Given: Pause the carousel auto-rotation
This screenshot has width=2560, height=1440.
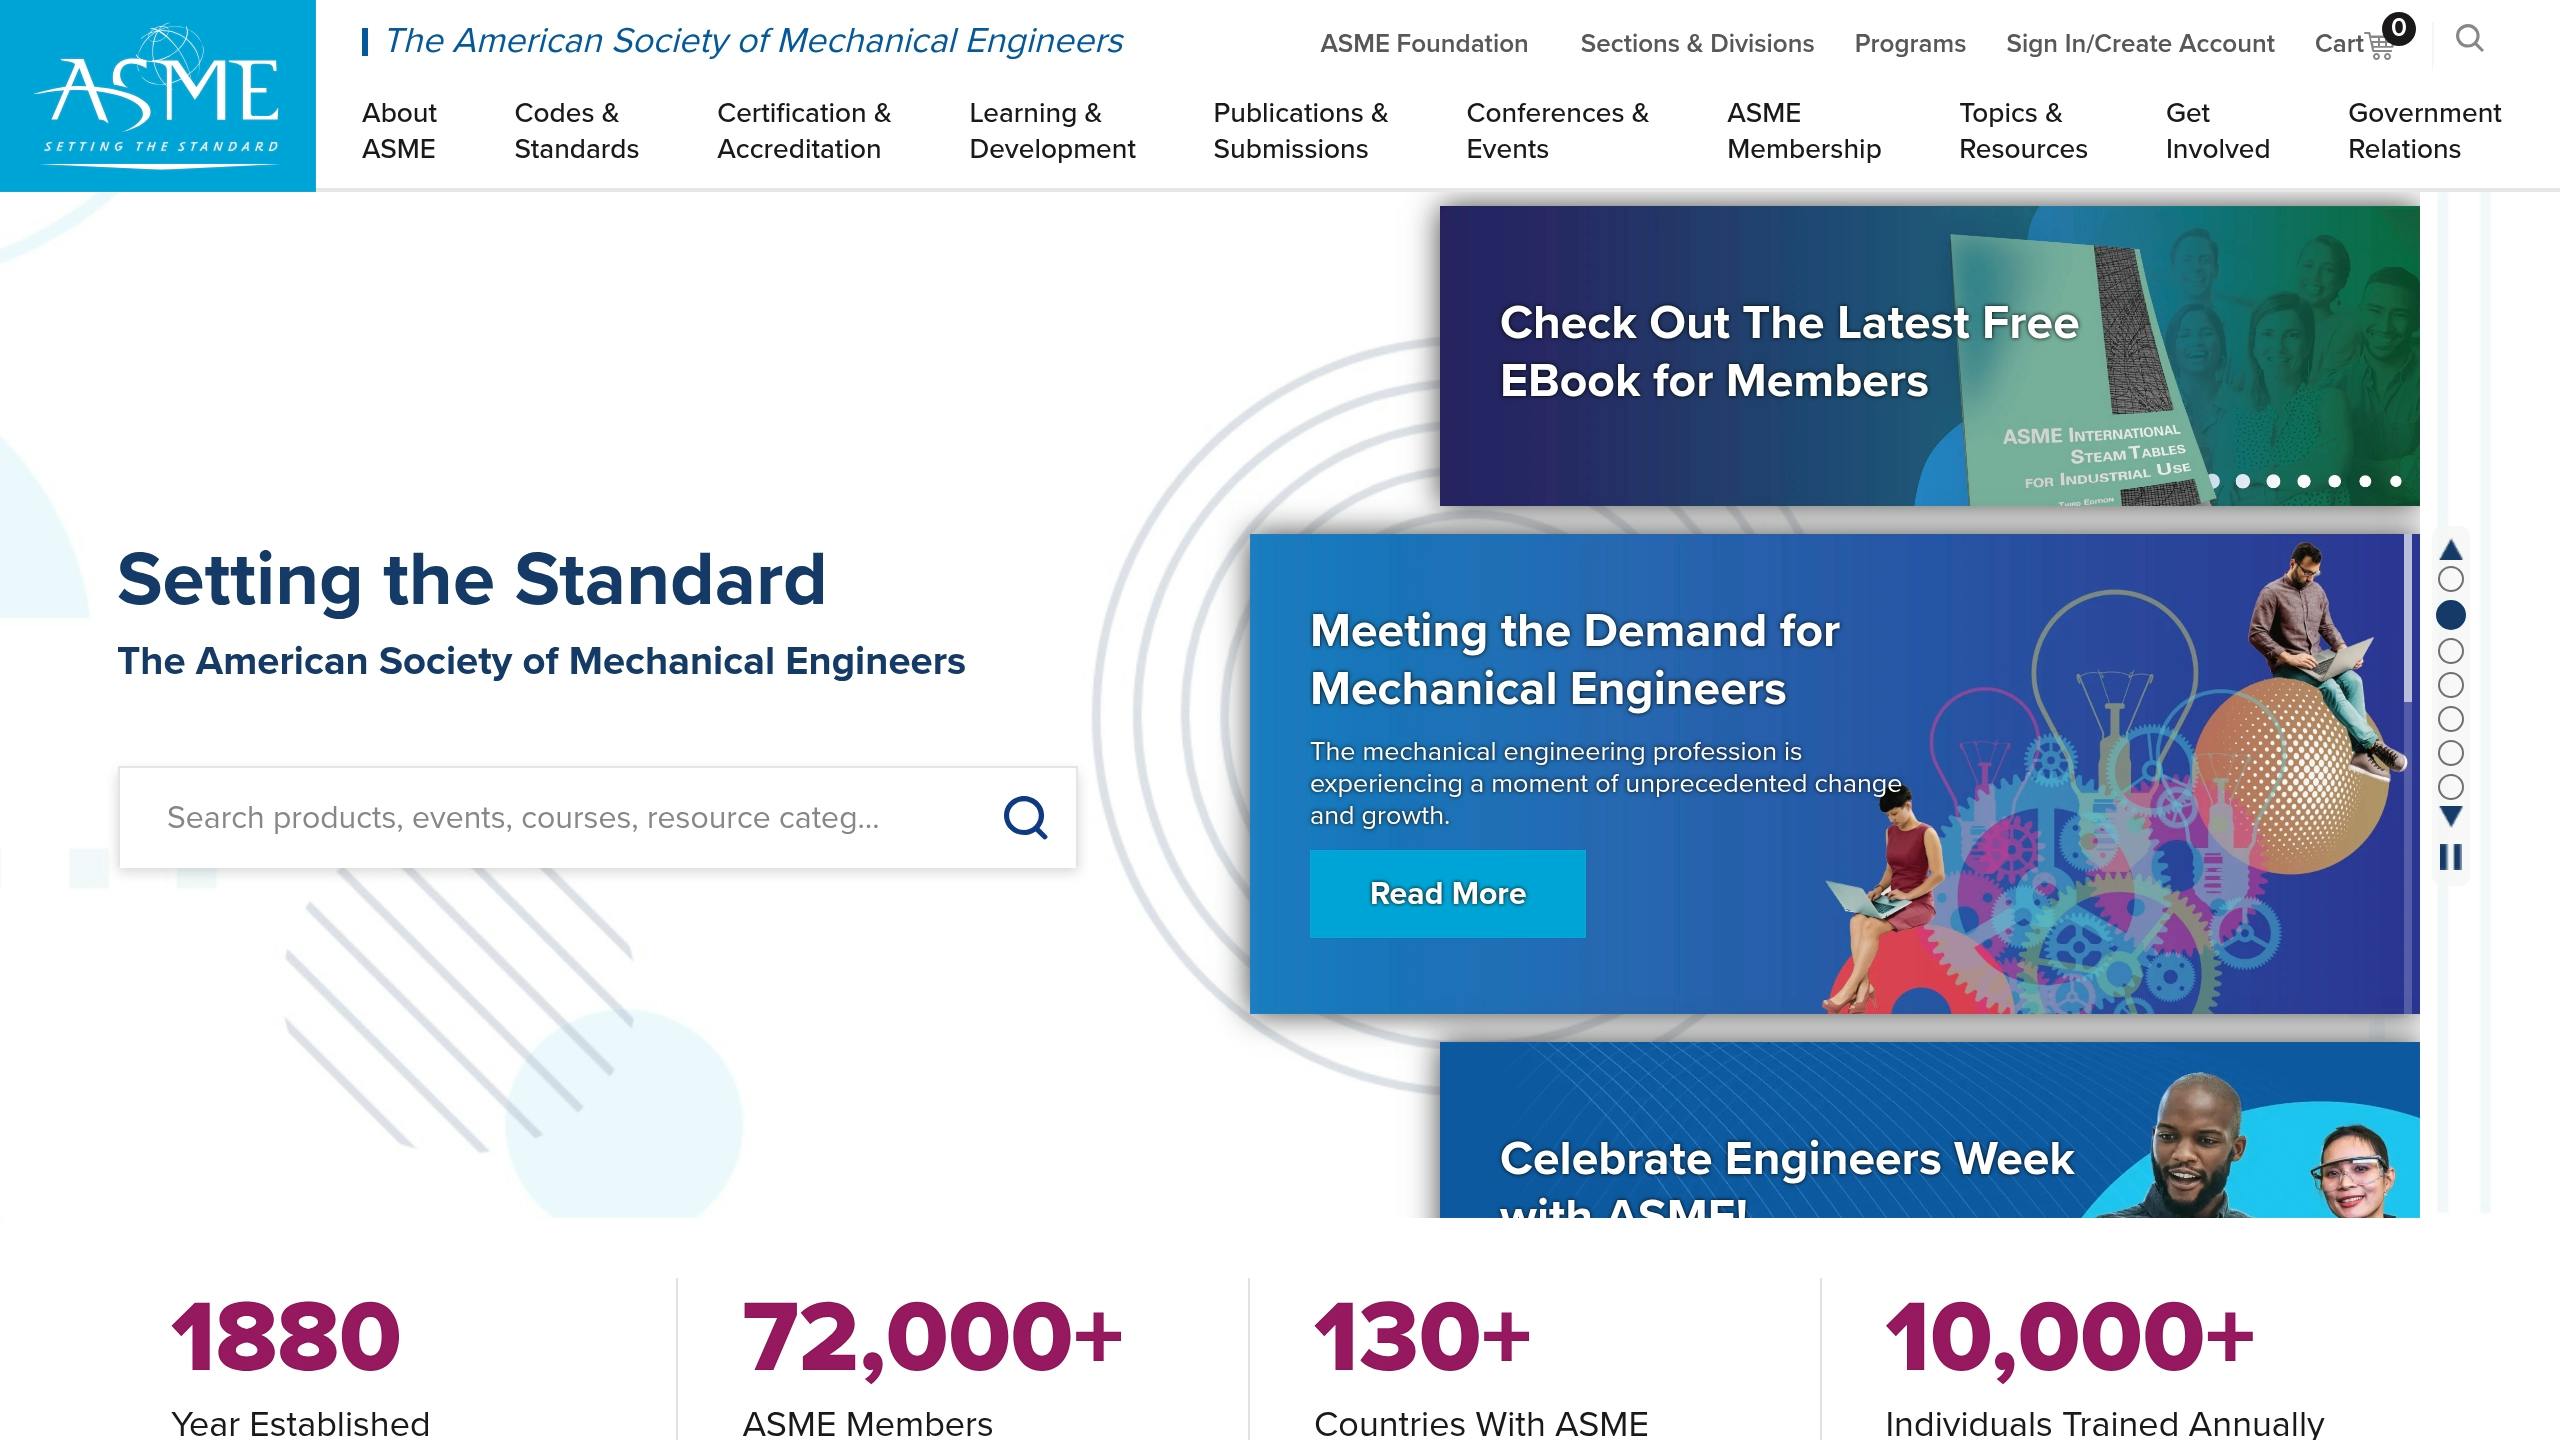Looking at the screenshot, I should click(x=2450, y=857).
